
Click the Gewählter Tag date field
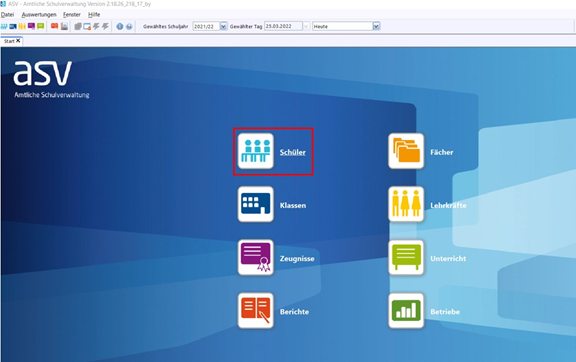coord(283,26)
